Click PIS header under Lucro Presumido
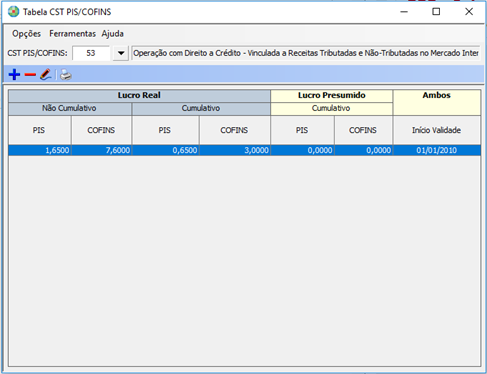The width and height of the screenshot is (487, 374). [302, 130]
